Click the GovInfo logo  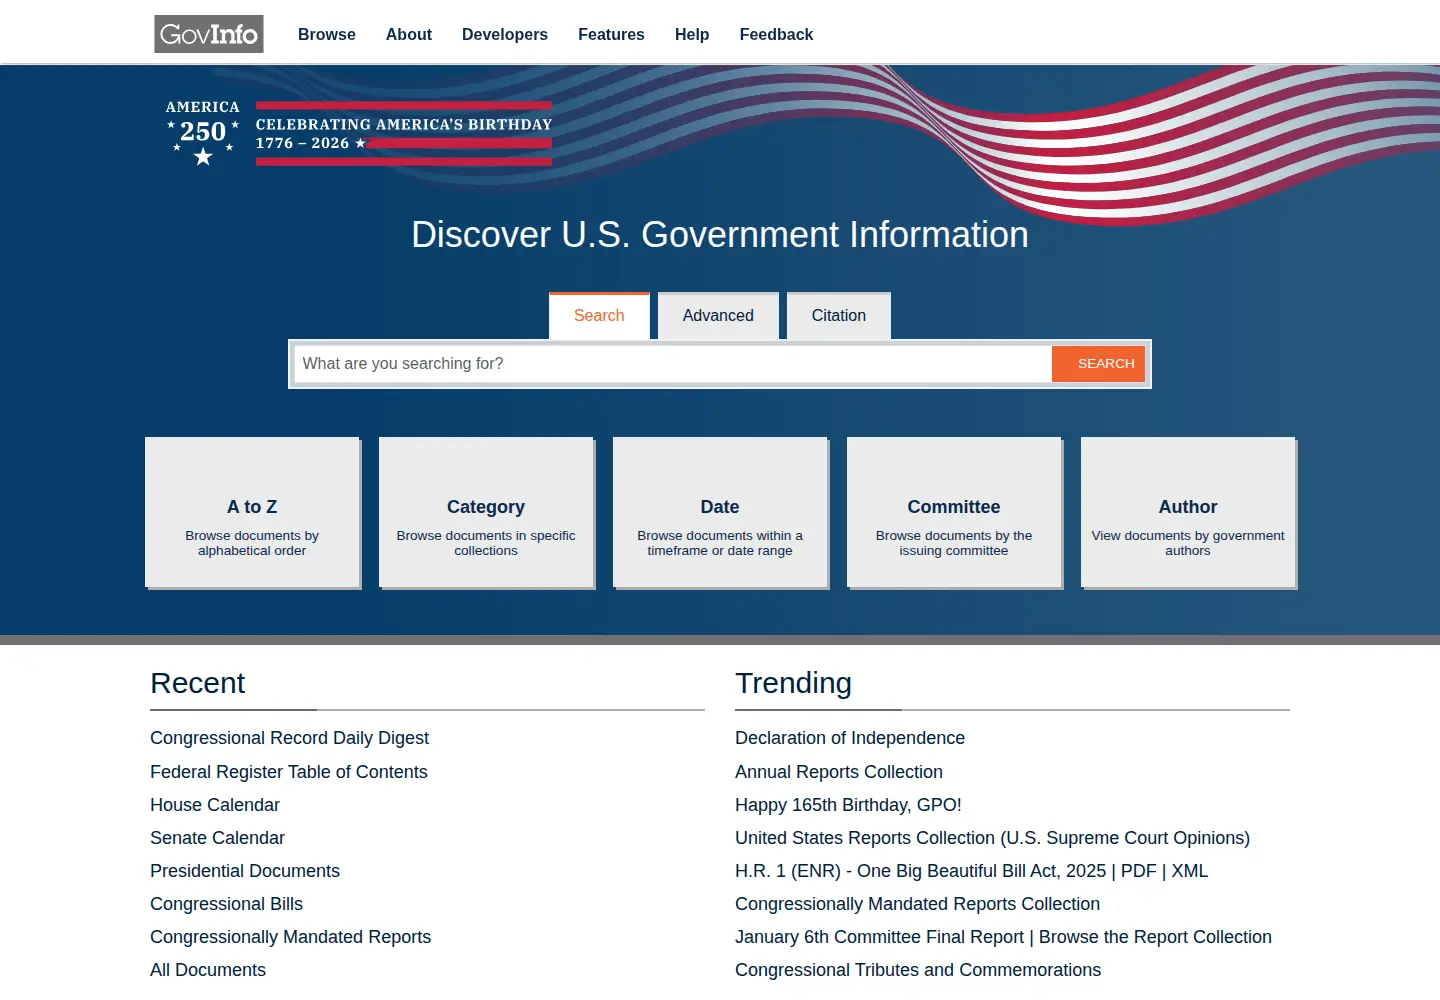point(209,34)
